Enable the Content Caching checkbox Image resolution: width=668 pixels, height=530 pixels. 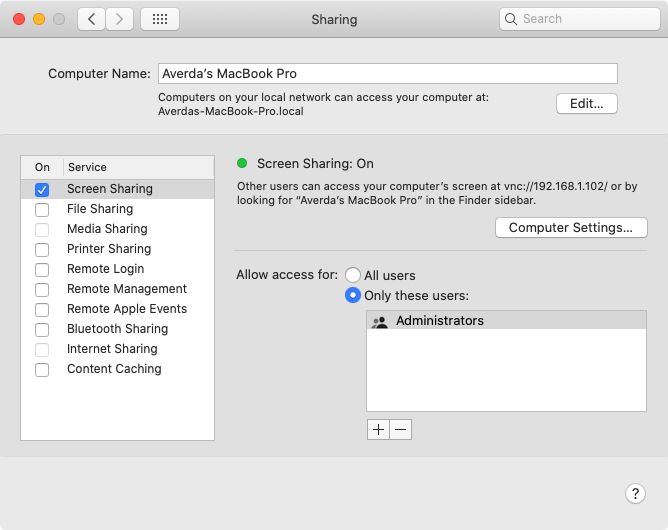[x=42, y=370]
